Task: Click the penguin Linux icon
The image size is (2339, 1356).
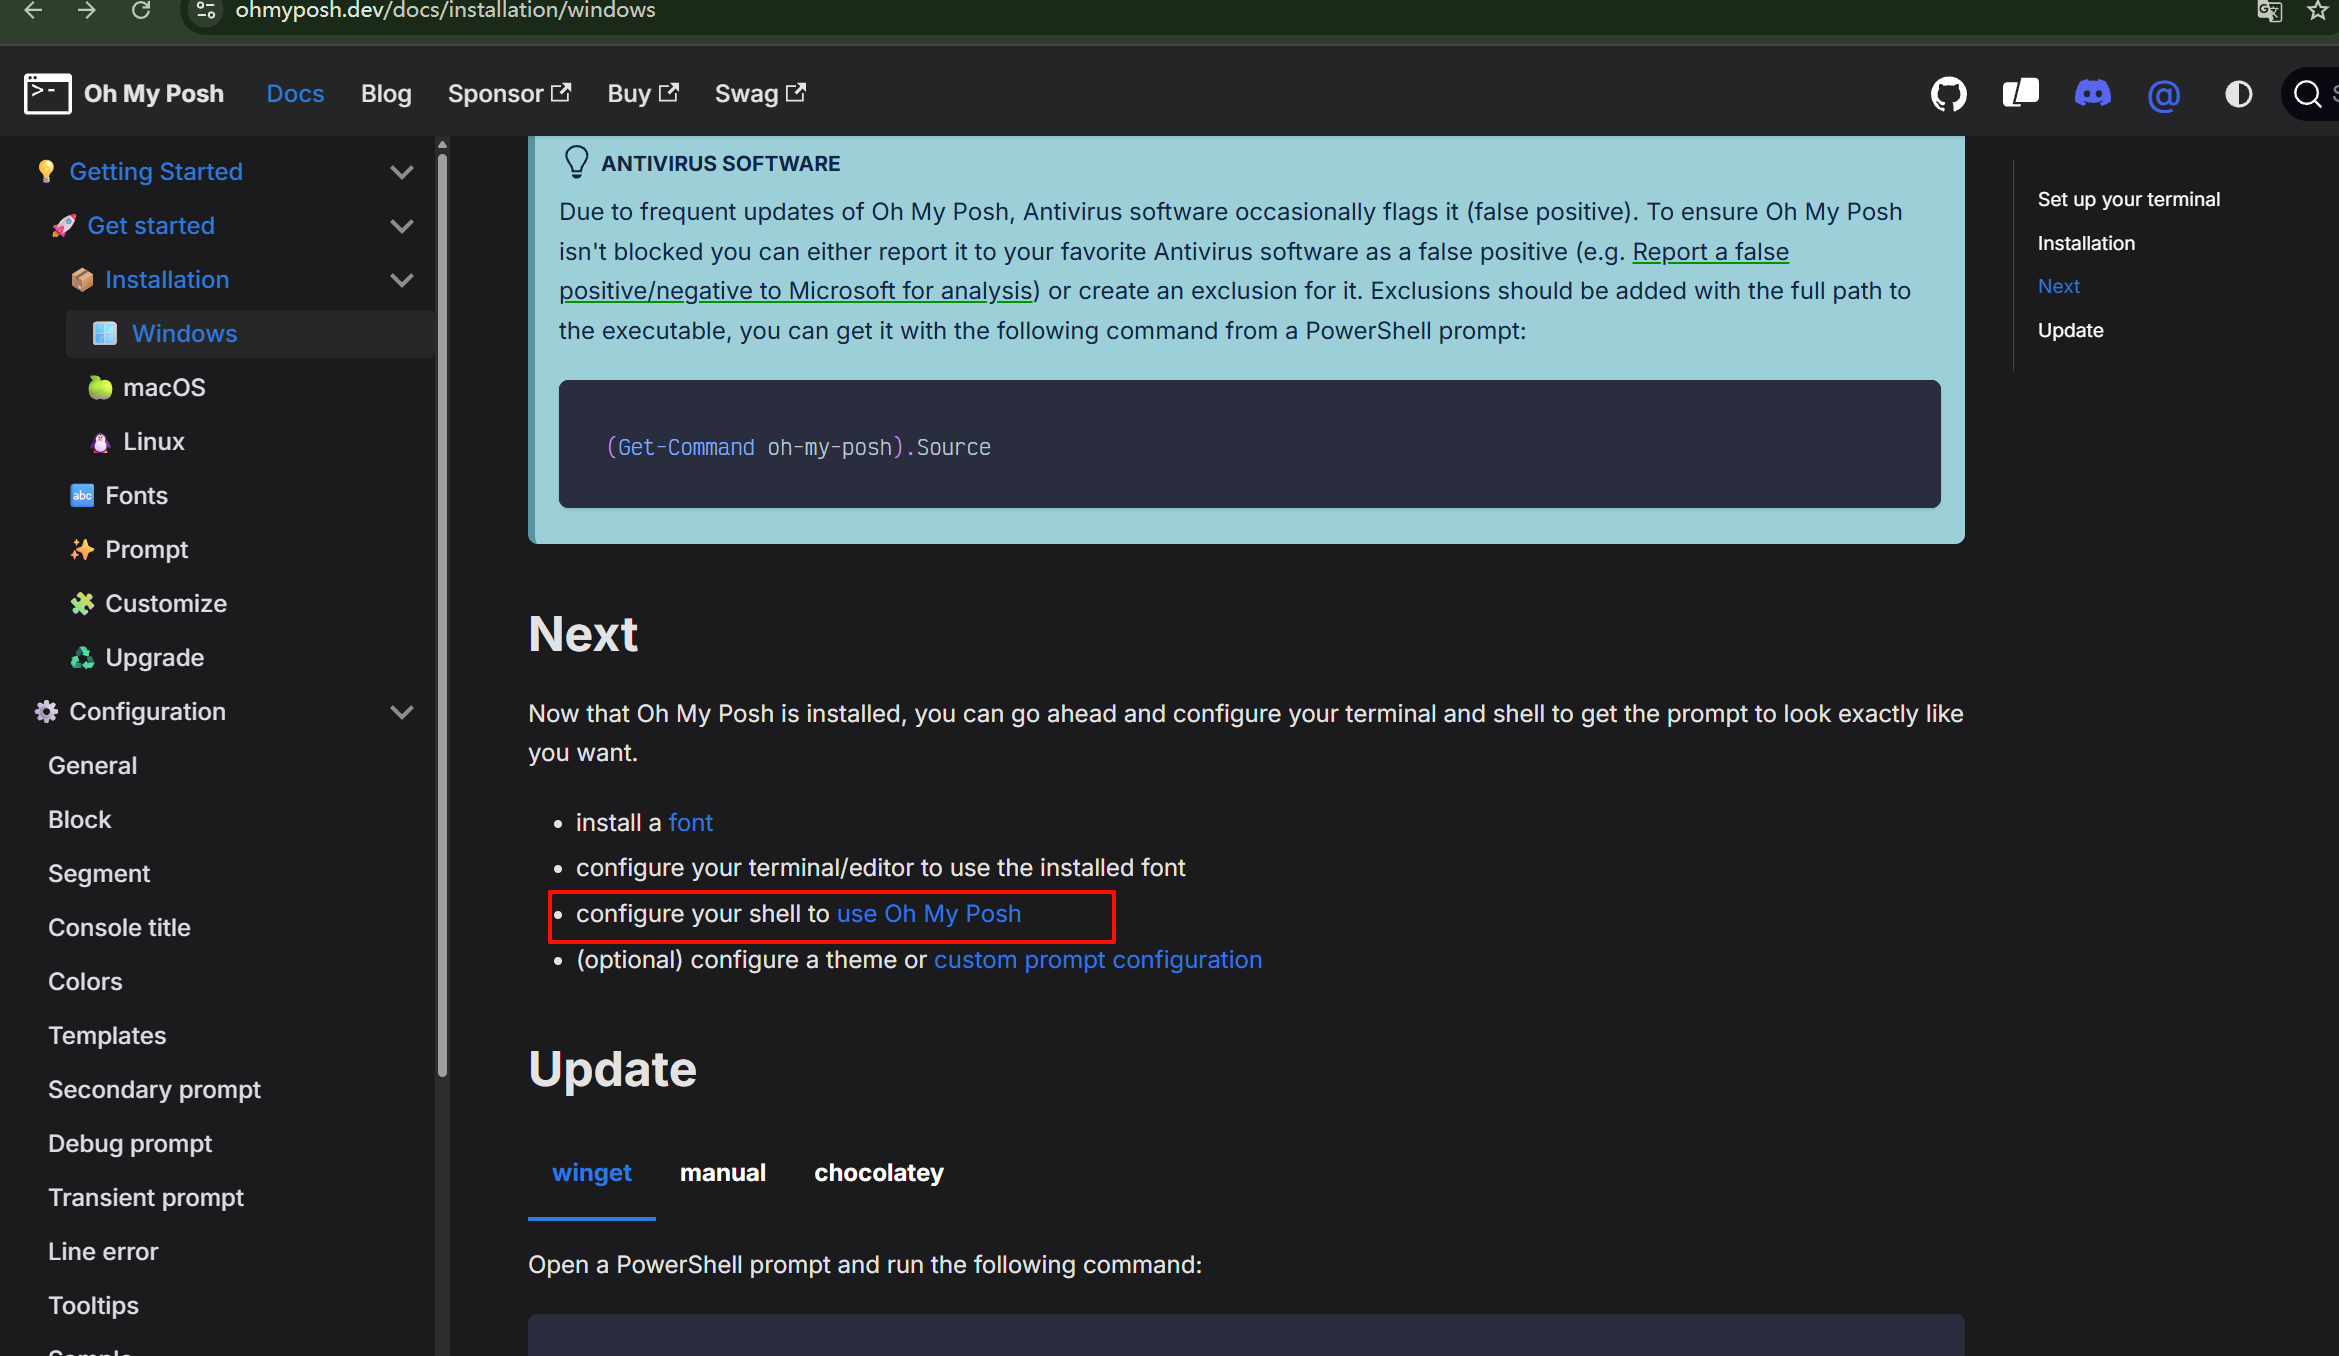Action: point(100,442)
